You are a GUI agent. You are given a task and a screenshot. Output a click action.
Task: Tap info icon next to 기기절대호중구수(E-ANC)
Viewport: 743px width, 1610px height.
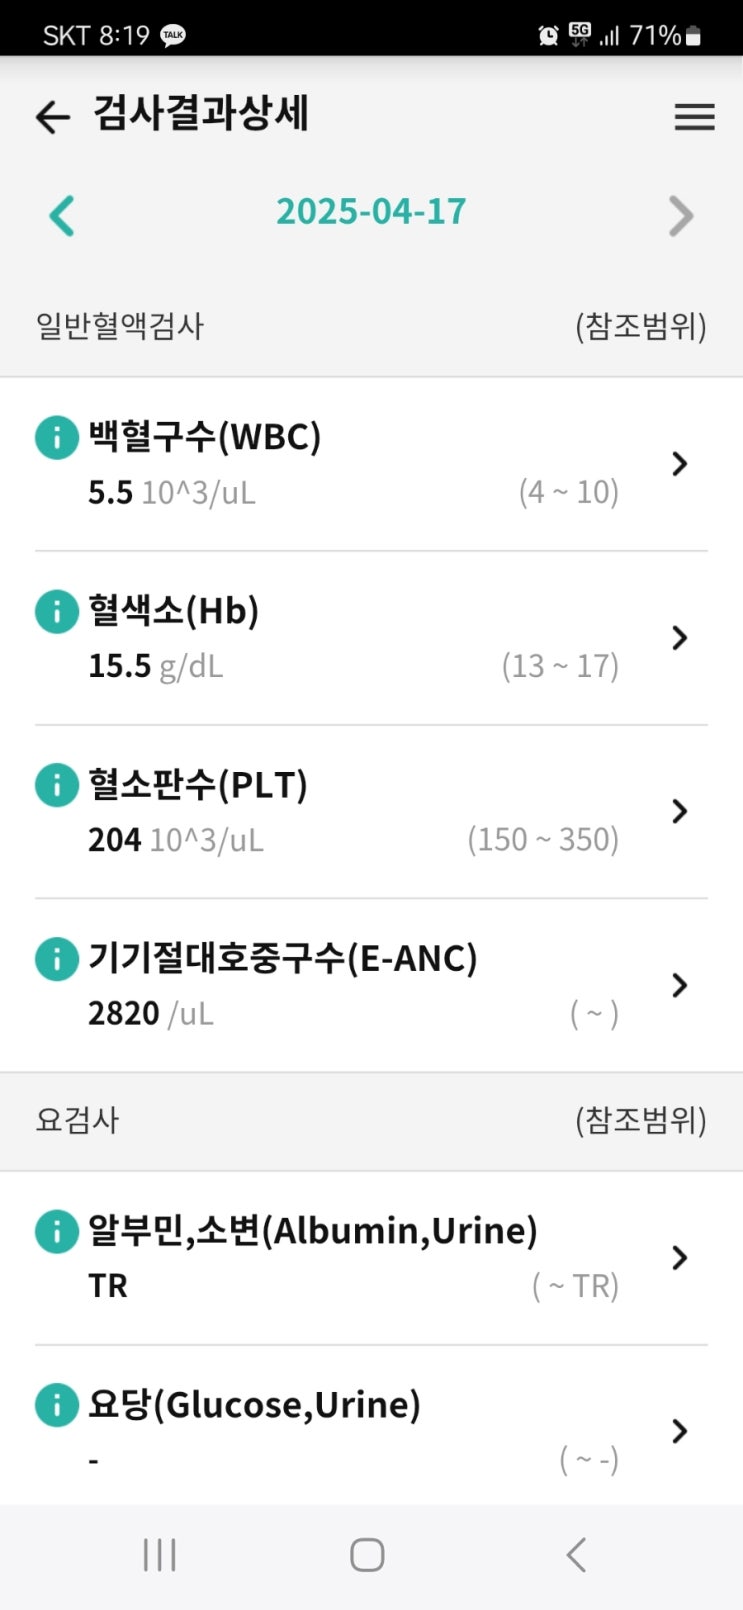[57, 959]
